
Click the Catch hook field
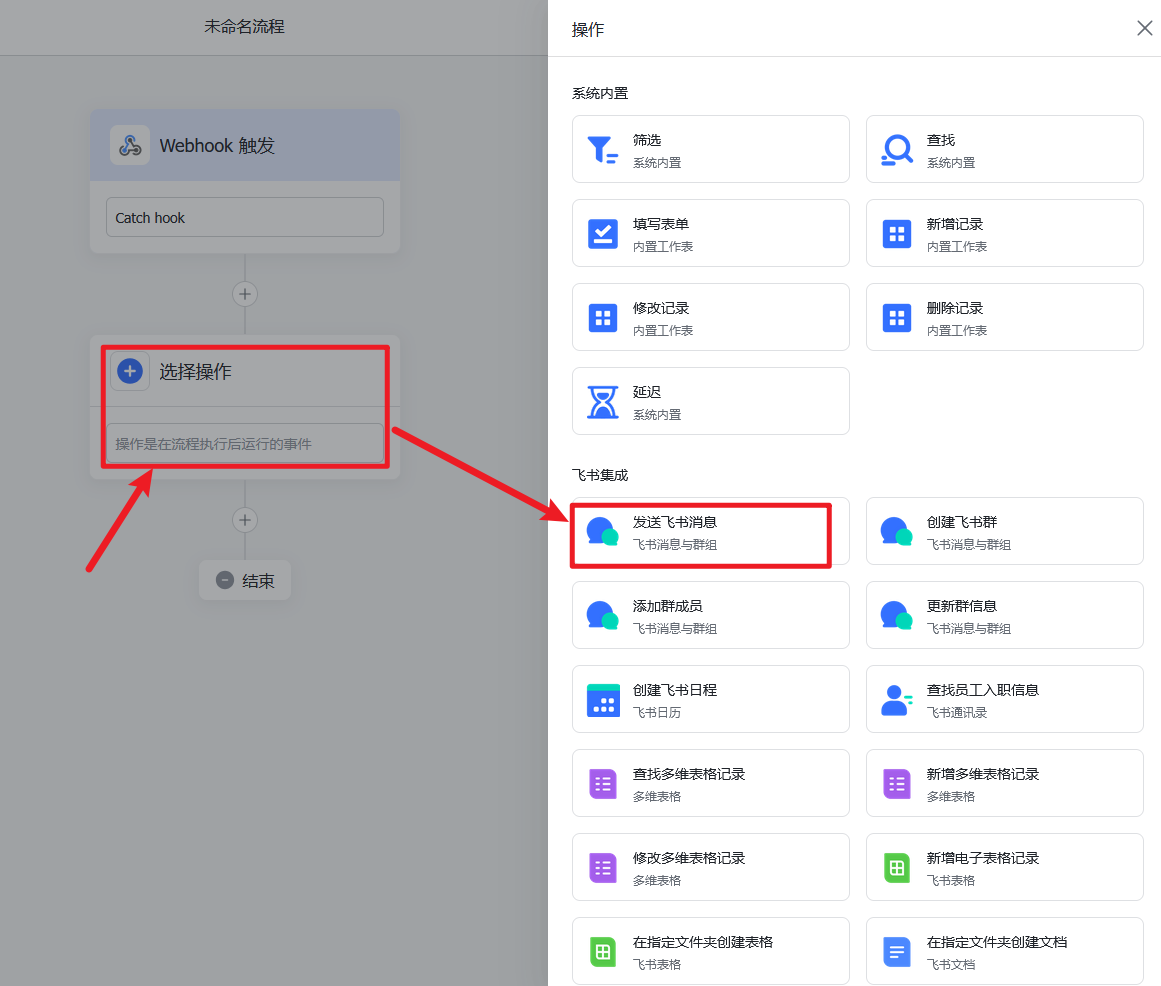pos(245,217)
